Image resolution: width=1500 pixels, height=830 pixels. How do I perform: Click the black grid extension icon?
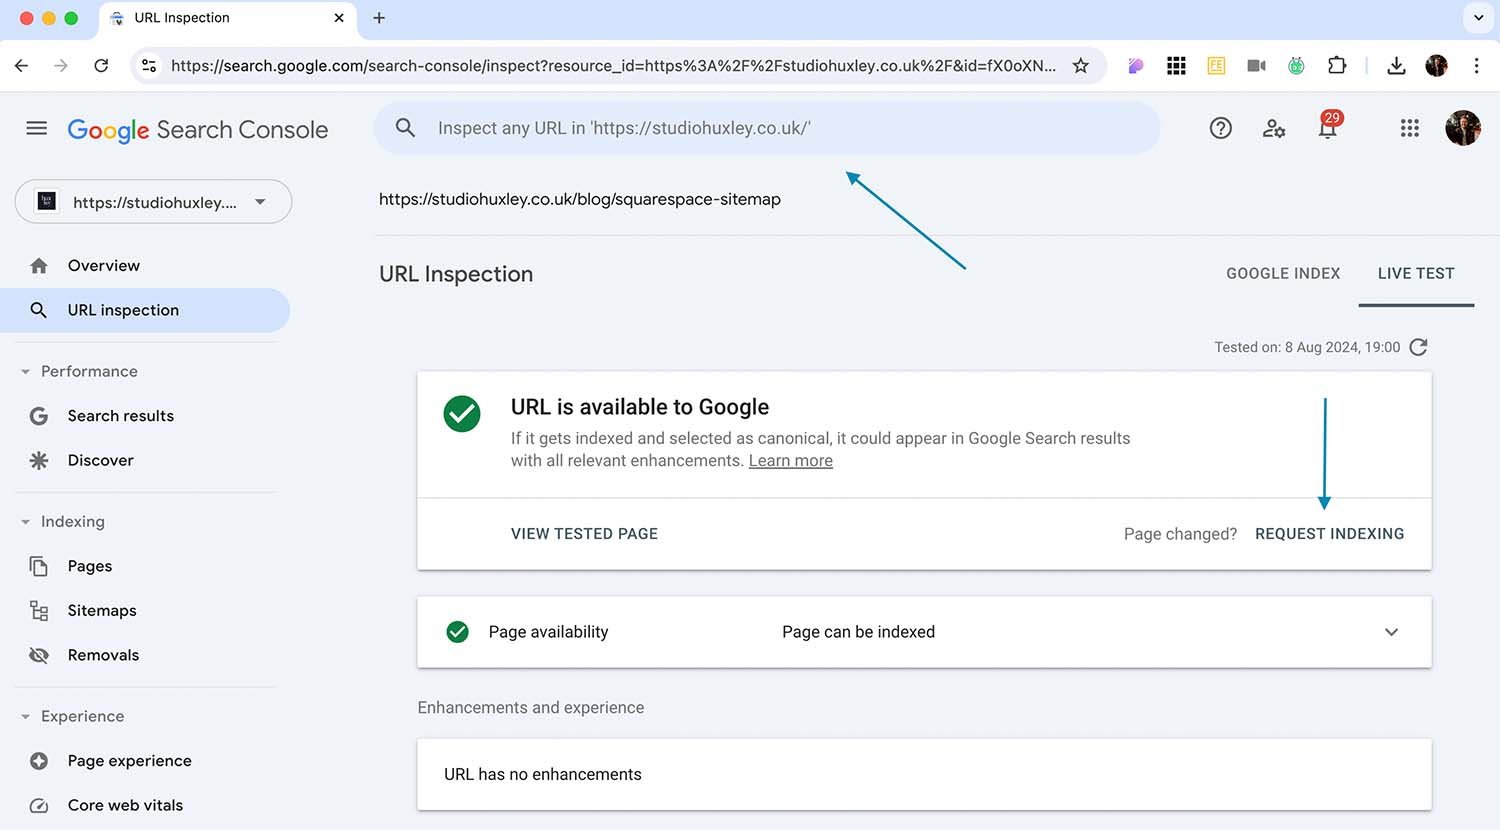point(1176,66)
